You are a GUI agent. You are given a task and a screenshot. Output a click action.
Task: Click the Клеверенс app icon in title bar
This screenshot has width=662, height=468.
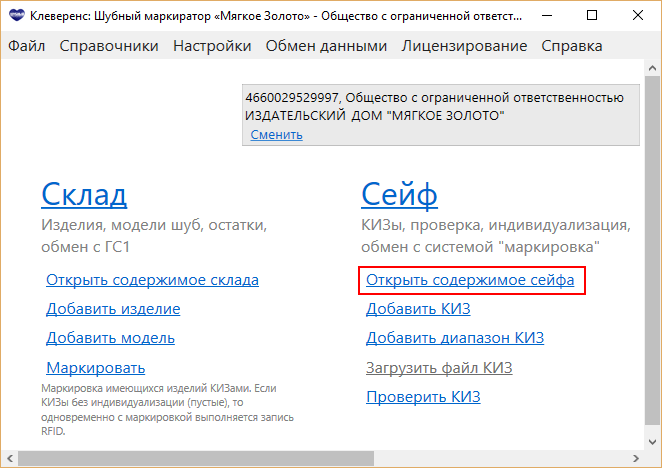16,16
